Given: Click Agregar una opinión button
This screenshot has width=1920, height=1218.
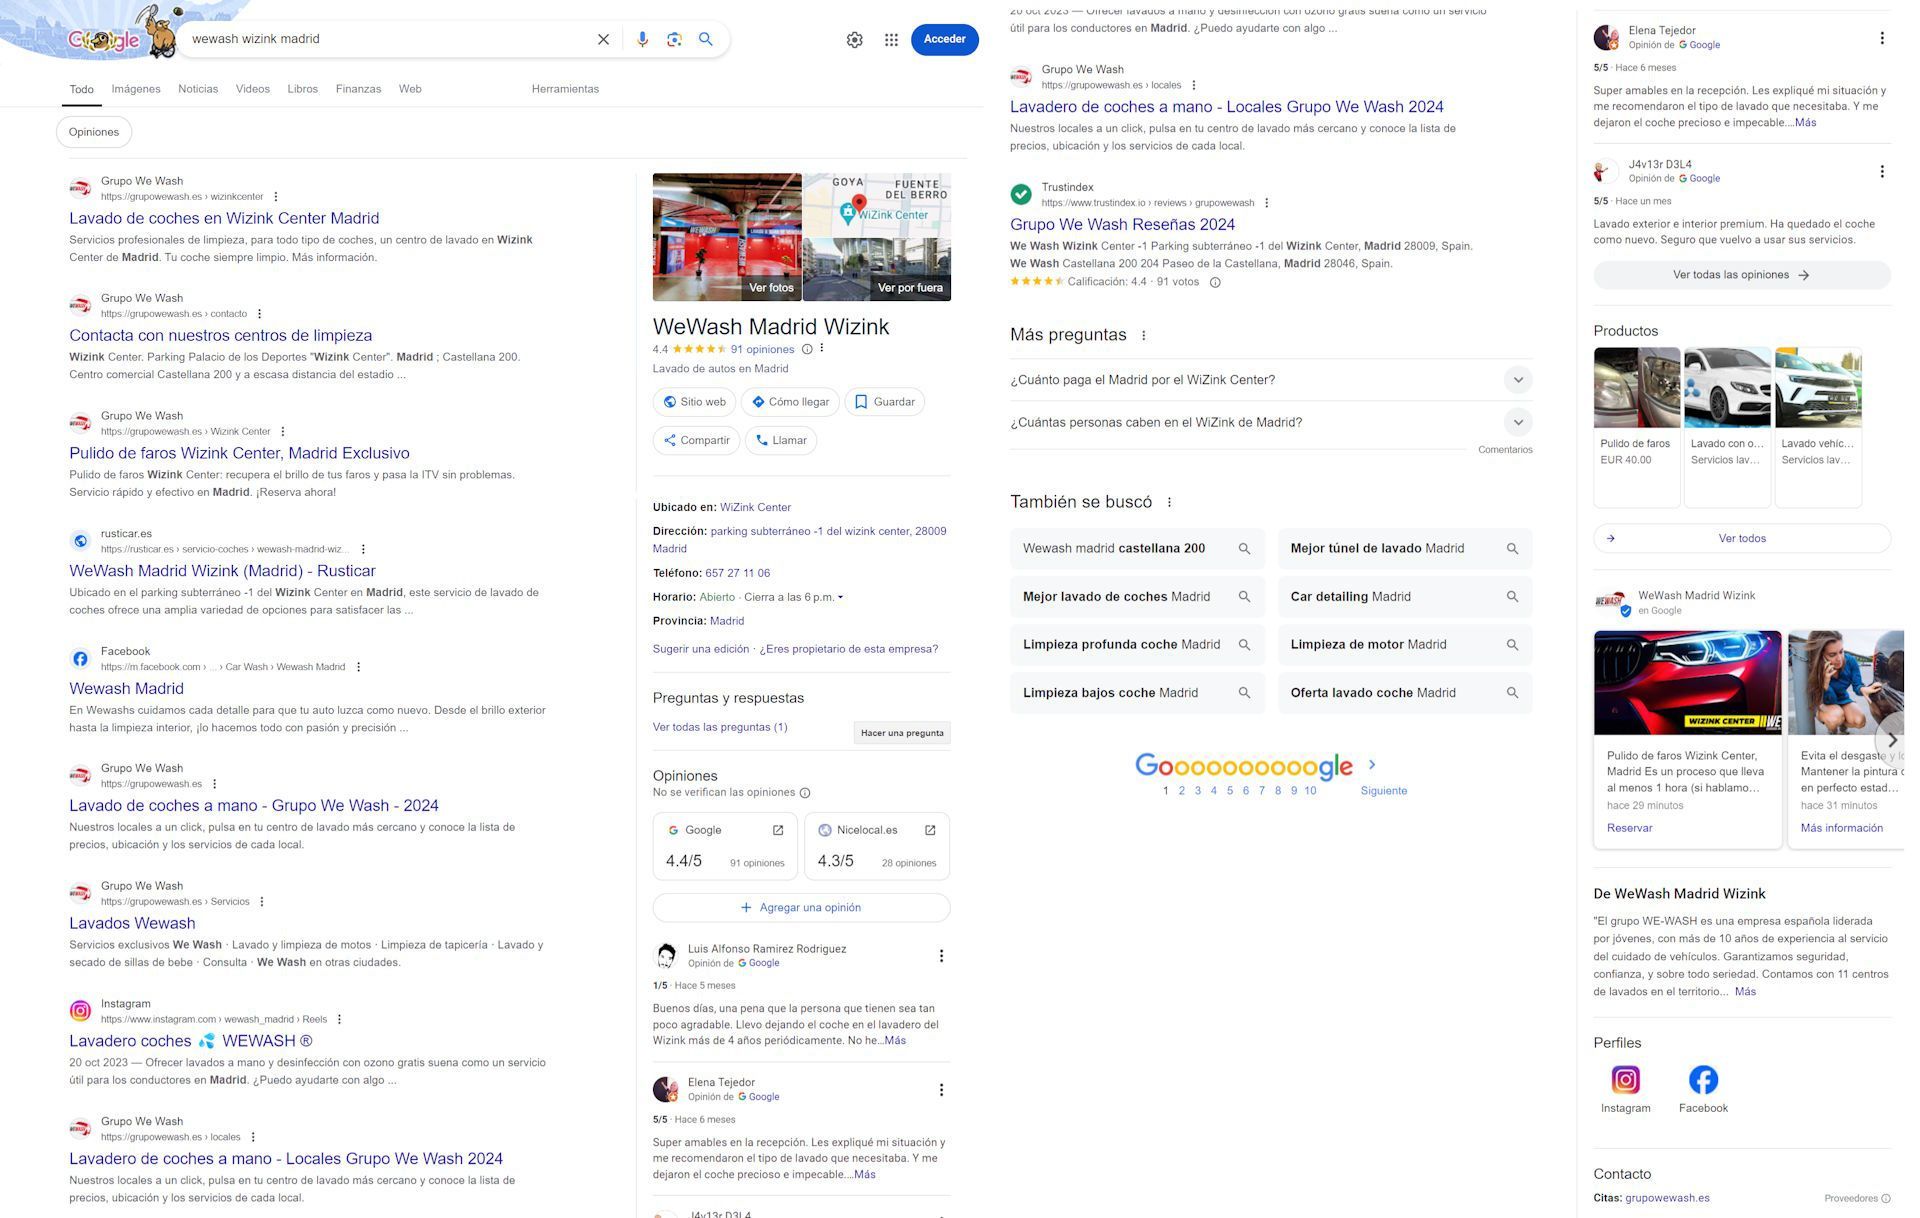Looking at the screenshot, I should click(801, 908).
